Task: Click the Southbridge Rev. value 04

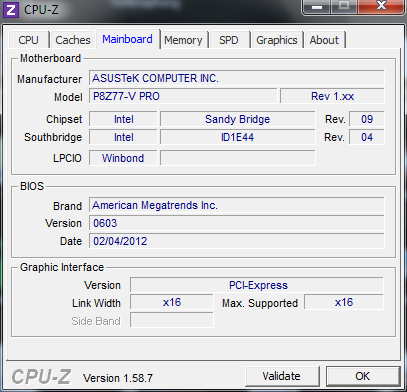Action: point(367,137)
